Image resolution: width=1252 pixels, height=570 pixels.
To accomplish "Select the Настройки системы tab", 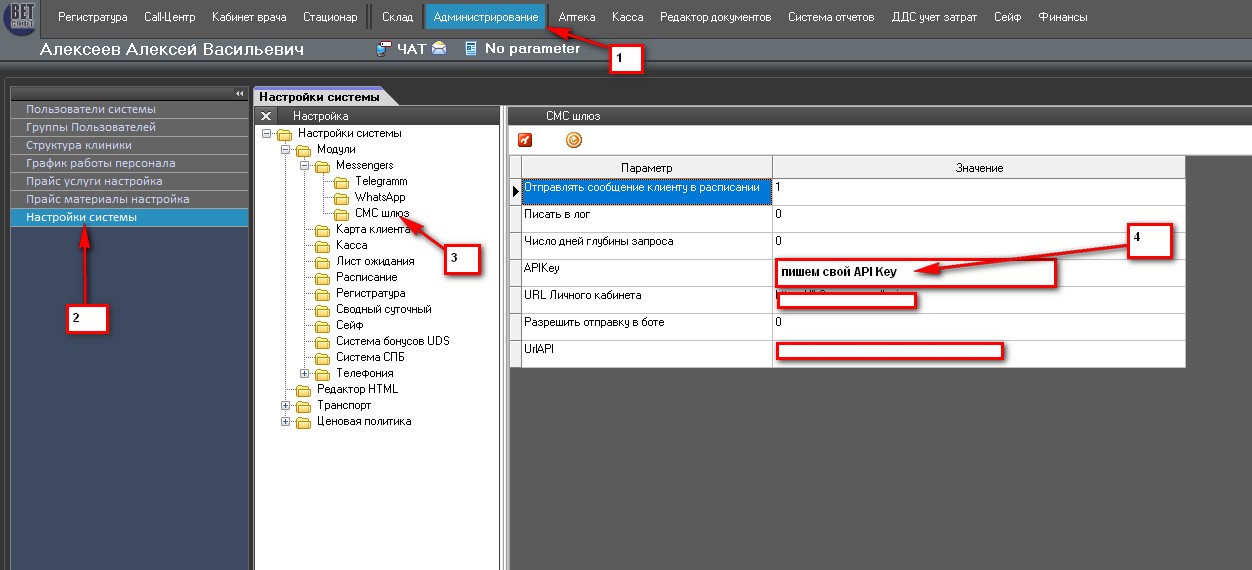I will point(320,97).
